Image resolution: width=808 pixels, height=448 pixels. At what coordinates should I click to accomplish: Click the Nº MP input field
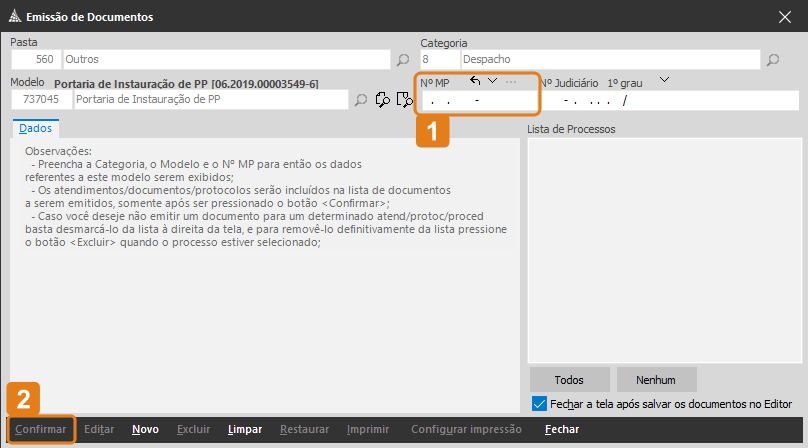click(476, 101)
